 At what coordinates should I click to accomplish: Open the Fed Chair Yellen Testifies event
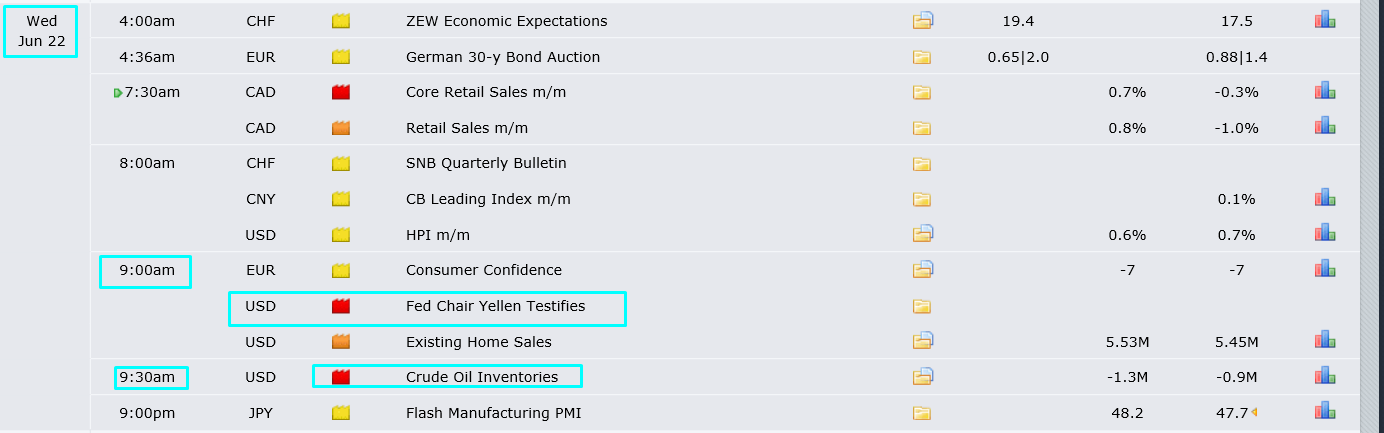[495, 306]
